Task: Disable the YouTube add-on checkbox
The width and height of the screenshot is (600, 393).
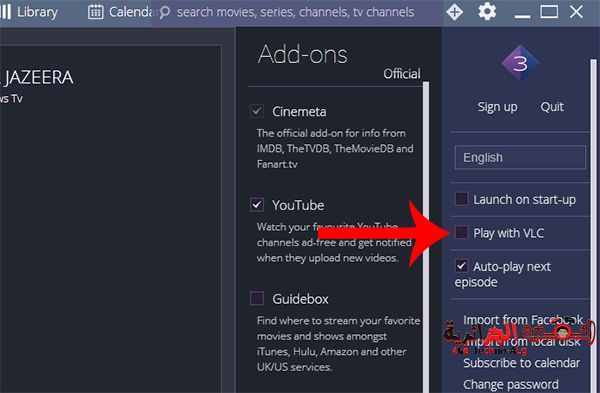Action: click(257, 205)
